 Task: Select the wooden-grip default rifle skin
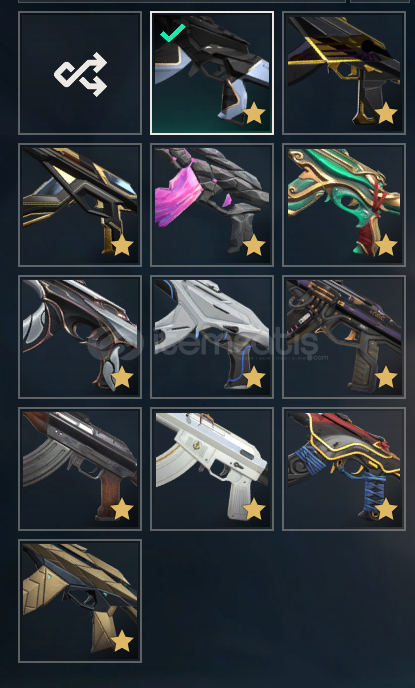pyautogui.click(x=80, y=469)
